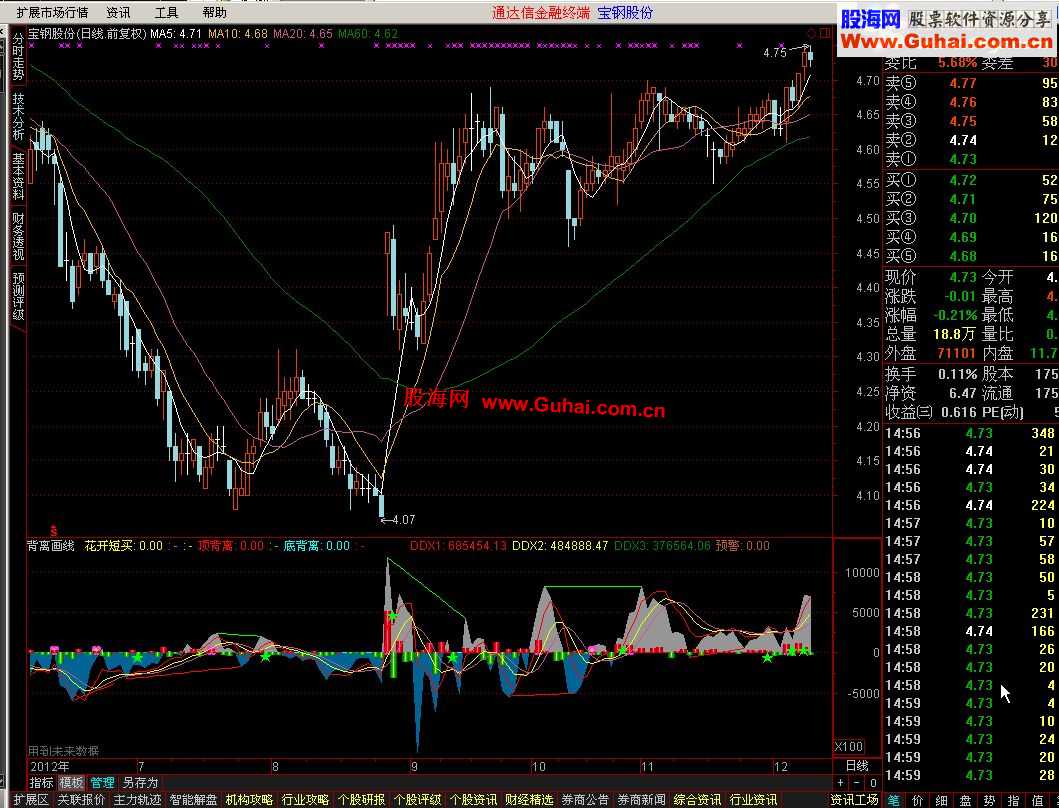Click the 现价 value 4.73
1059x808 pixels.
[x=963, y=277]
